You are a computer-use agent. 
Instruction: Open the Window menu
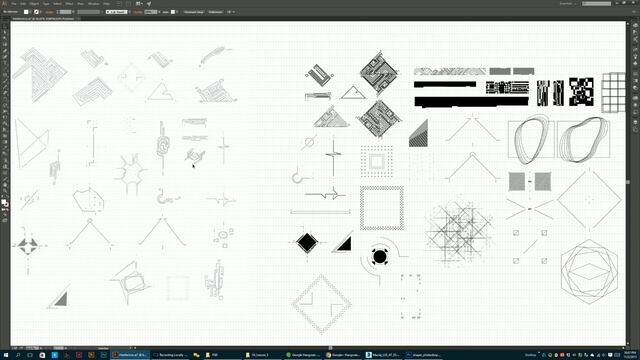pos(93,4)
